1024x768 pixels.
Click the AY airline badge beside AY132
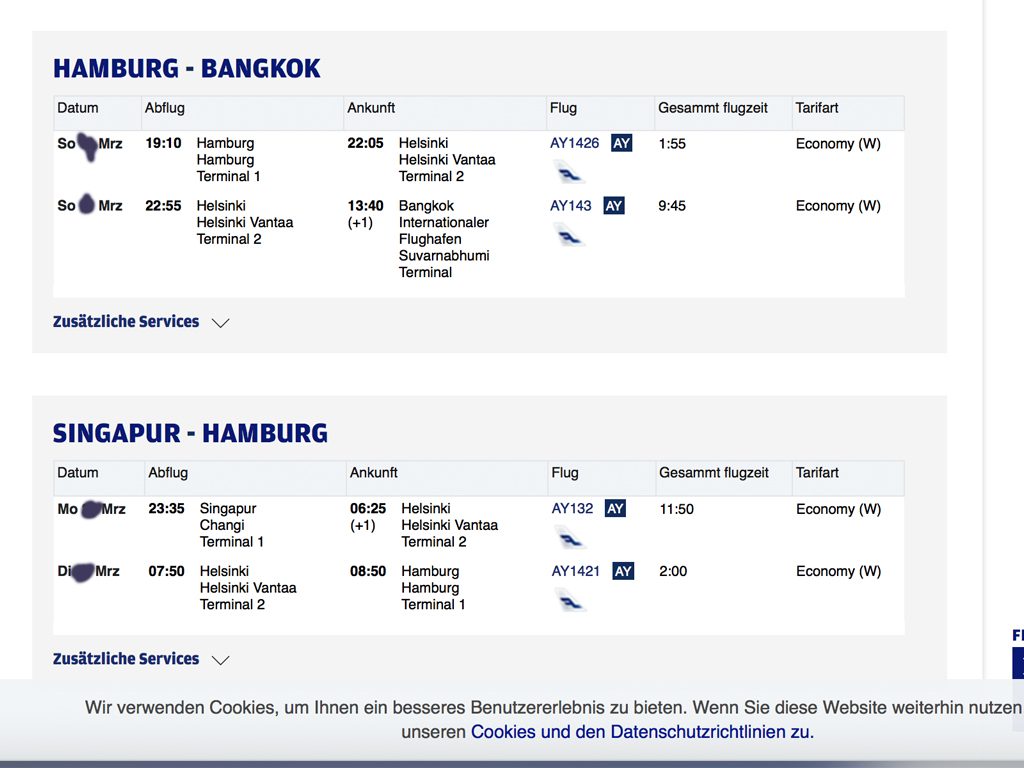pos(615,509)
